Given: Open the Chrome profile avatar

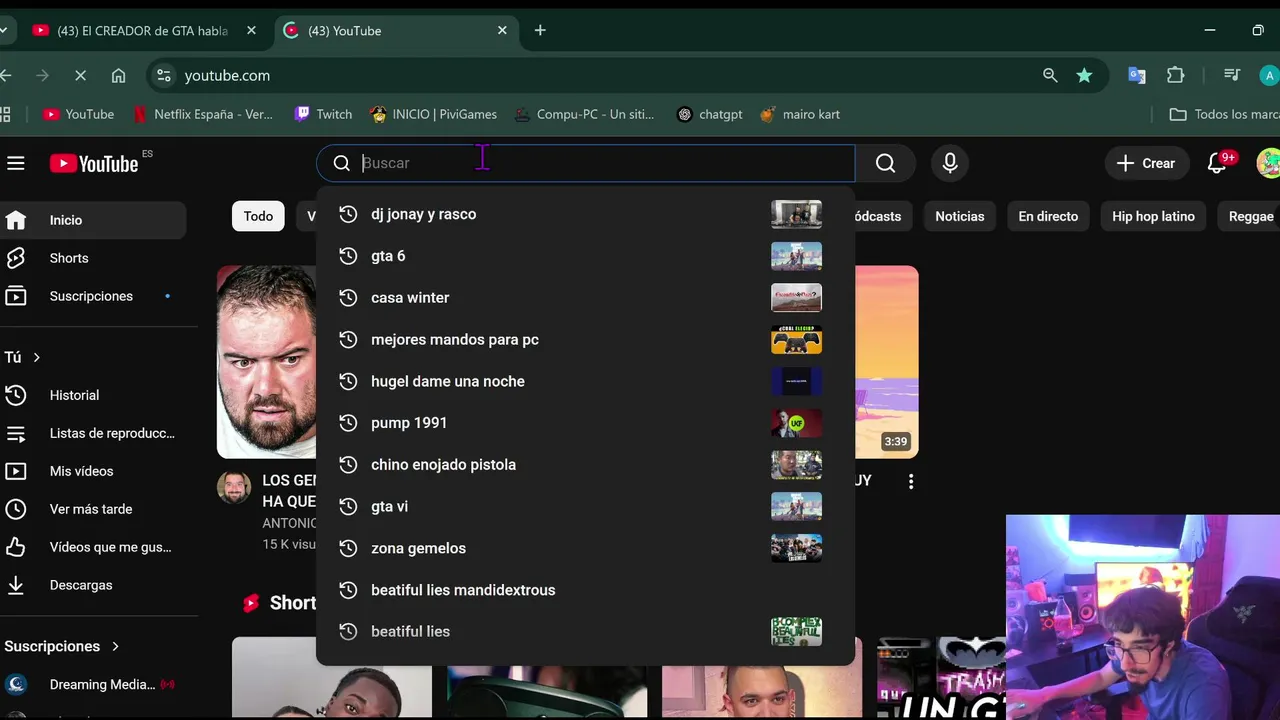Looking at the screenshot, I should [1269, 75].
